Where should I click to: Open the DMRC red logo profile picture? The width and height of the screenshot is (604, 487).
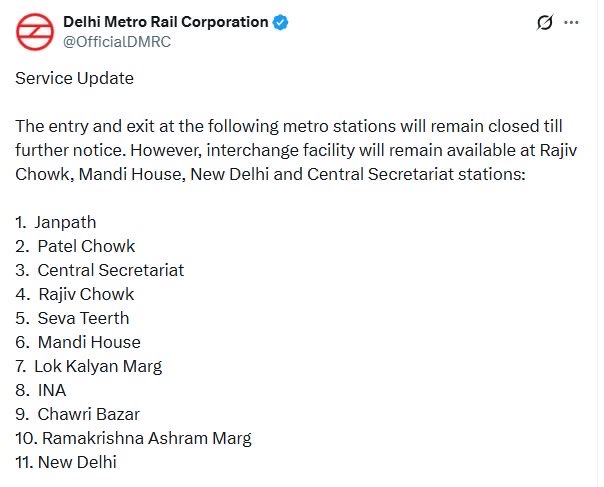35,32
